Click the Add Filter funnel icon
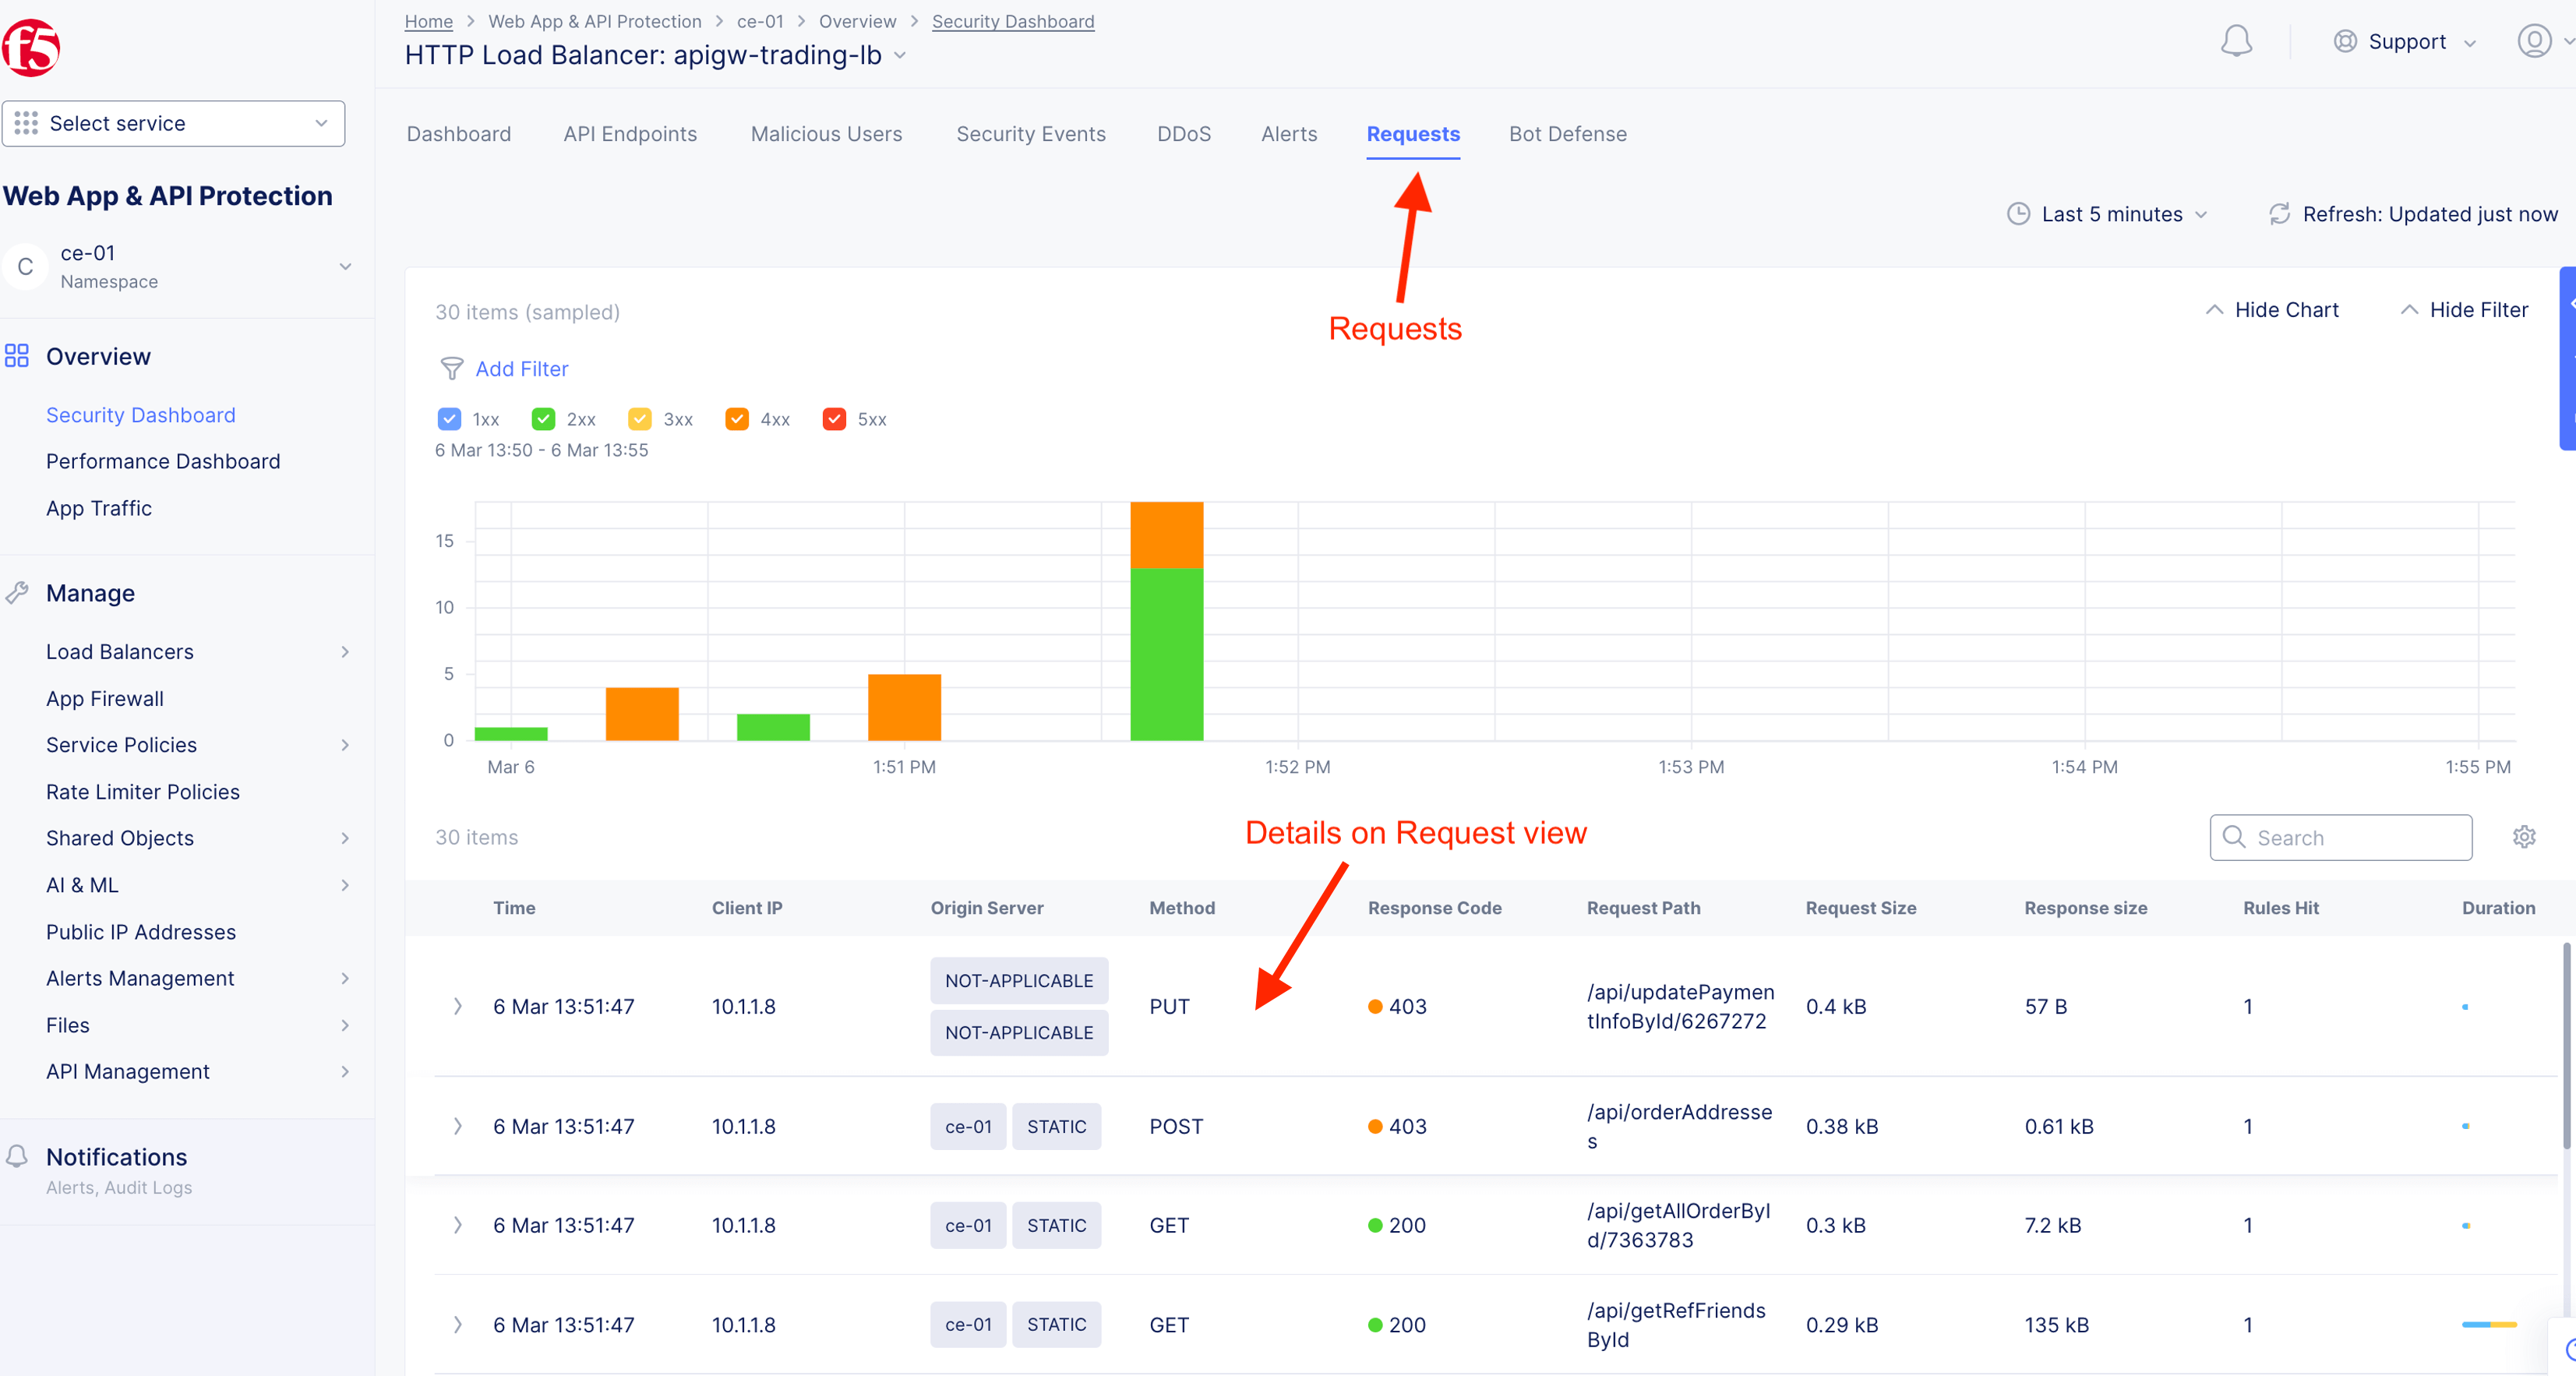 point(452,369)
